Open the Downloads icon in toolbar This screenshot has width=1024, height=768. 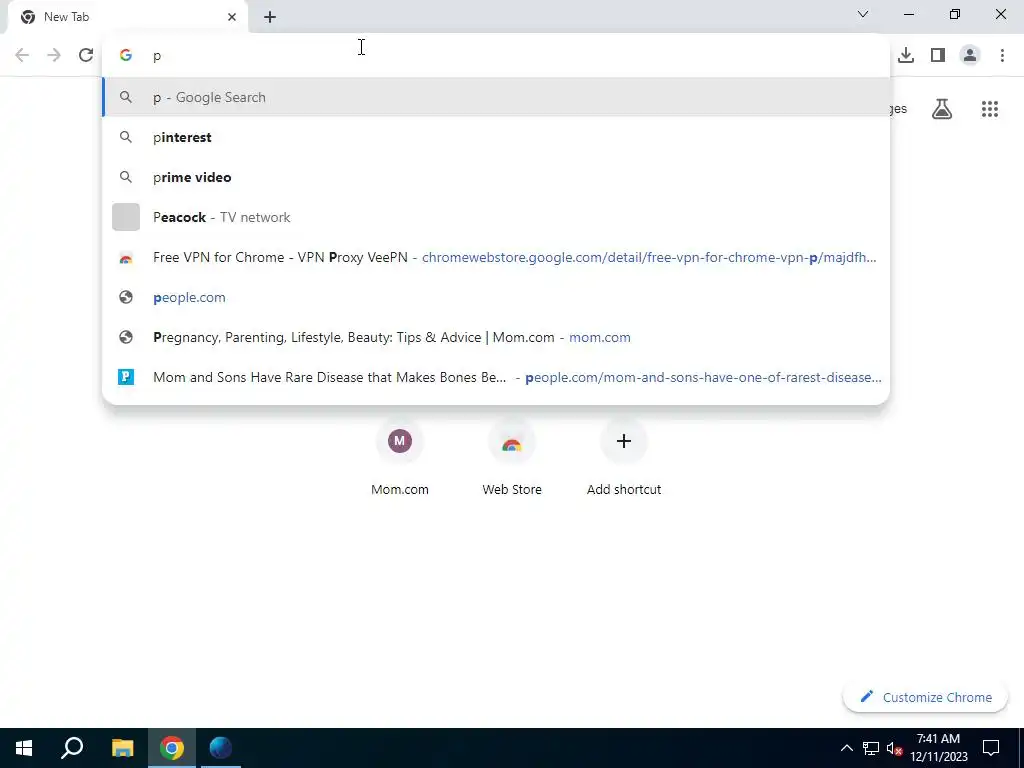pyautogui.click(x=906, y=55)
